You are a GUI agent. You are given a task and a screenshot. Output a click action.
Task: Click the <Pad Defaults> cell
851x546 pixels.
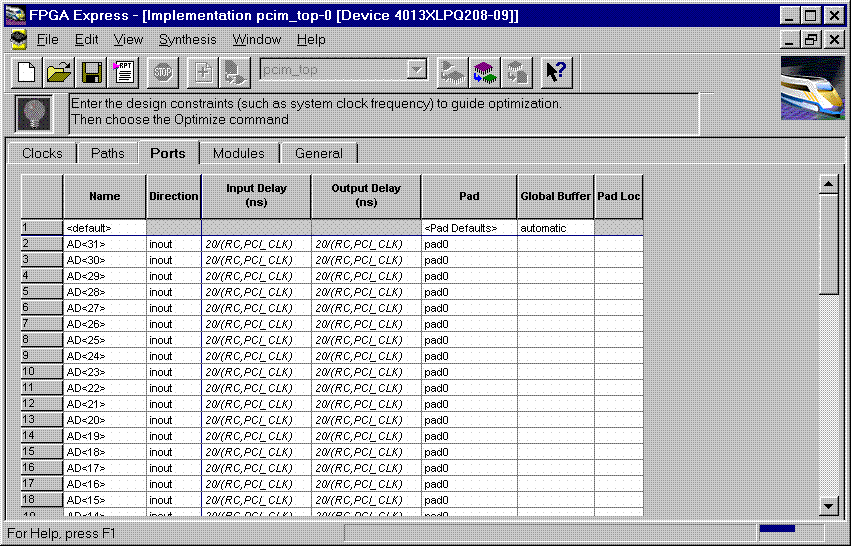click(x=469, y=228)
